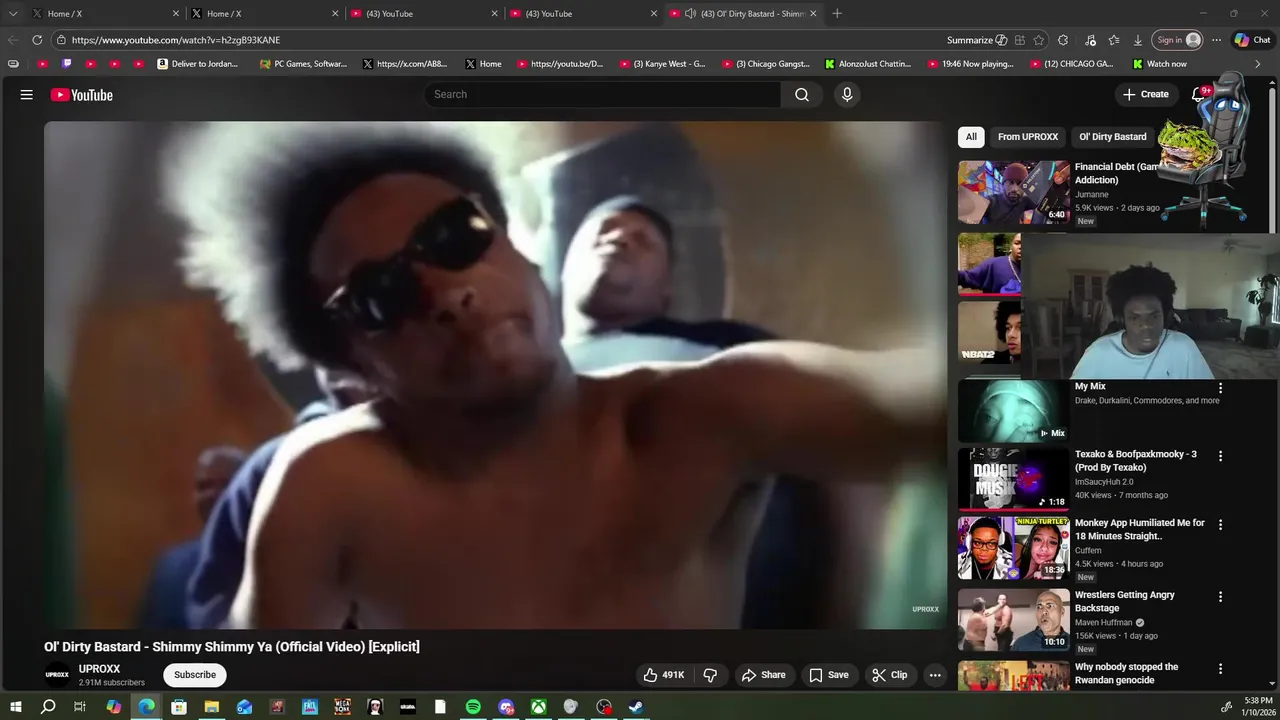This screenshot has width=1280, height=720.
Task: Open Wrestlers Getting Angry Backstage thumbnail
Action: click(1014, 620)
